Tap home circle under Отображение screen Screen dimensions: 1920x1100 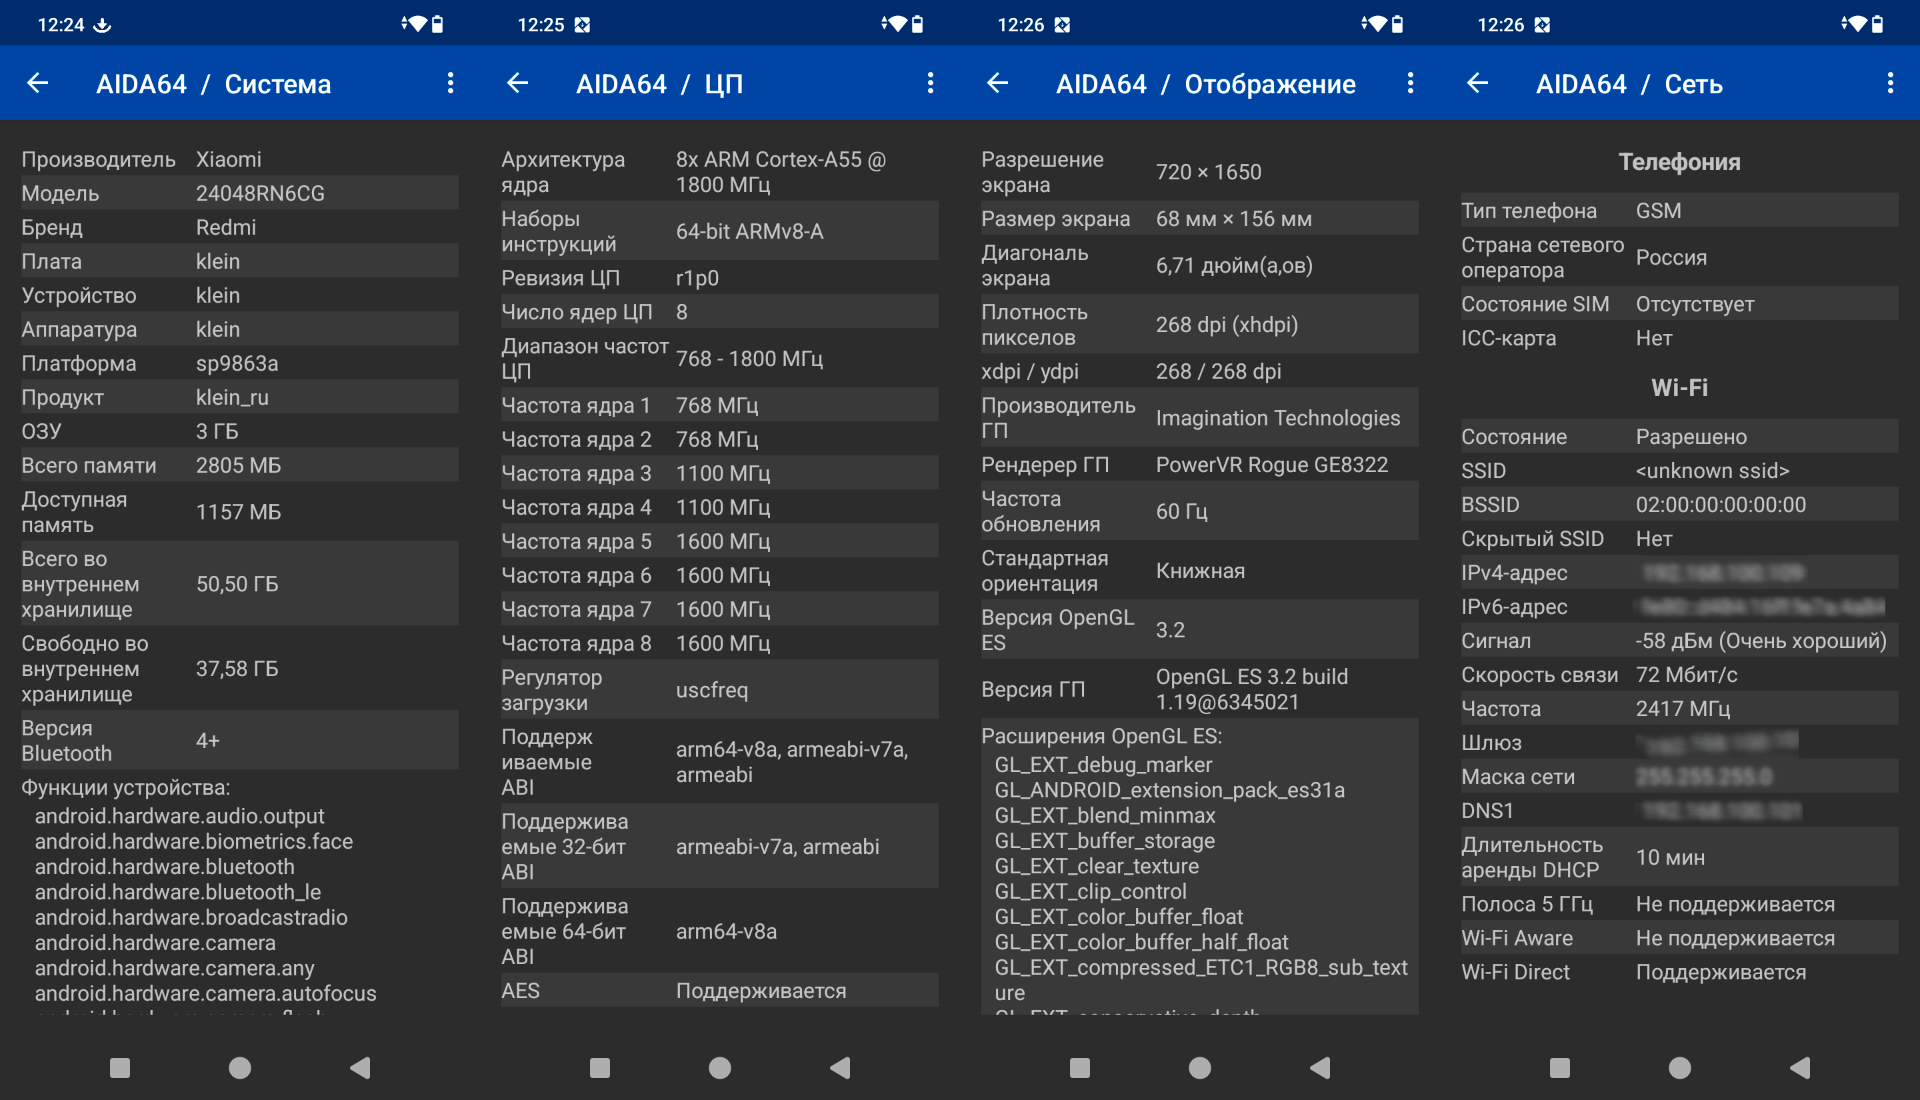click(1200, 1068)
